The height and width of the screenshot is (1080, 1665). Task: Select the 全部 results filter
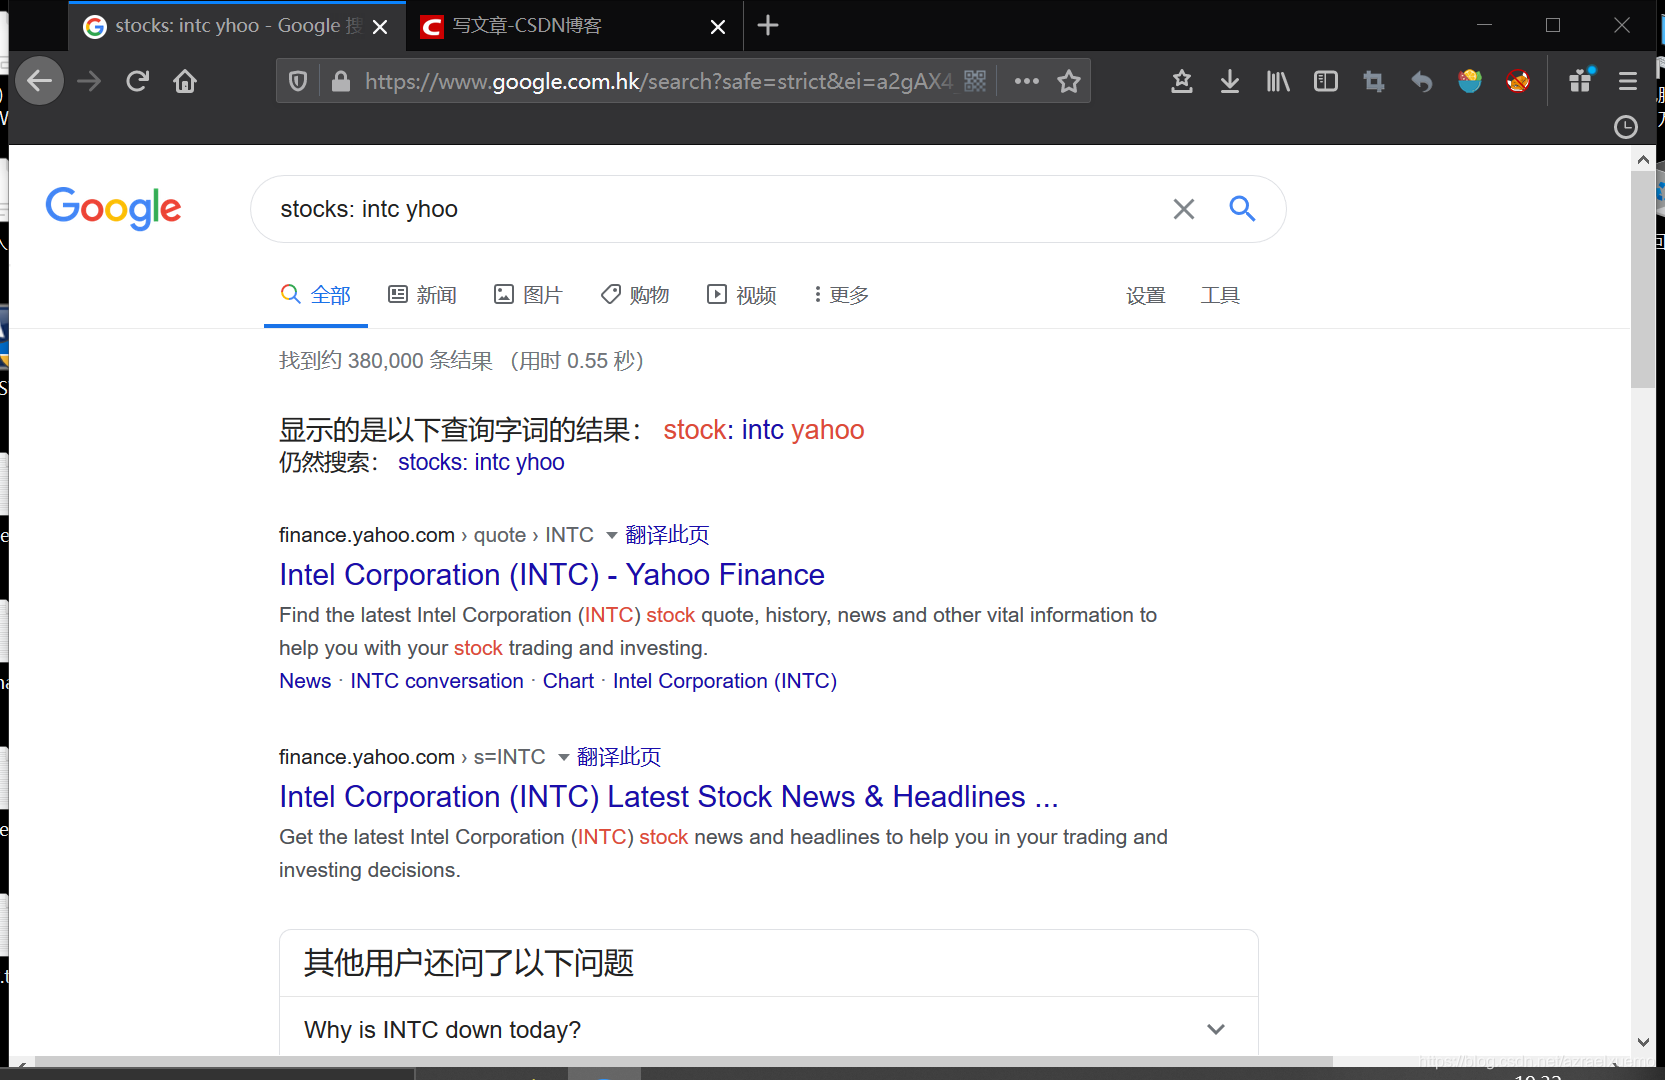[316, 295]
